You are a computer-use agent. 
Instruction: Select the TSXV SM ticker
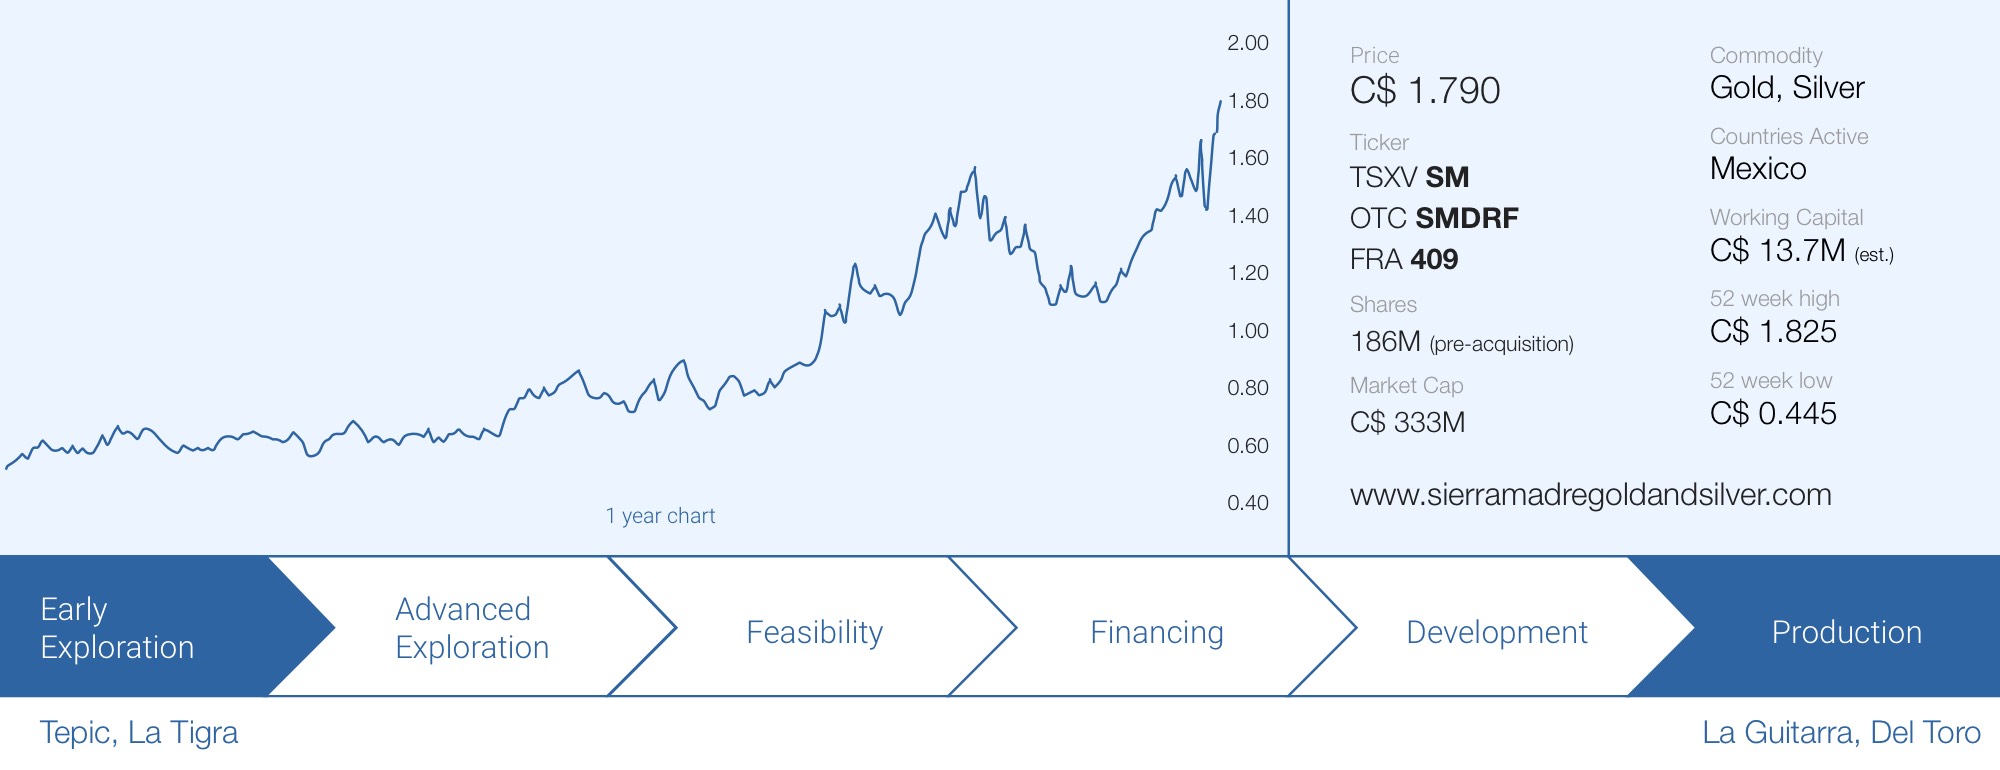pos(1409,178)
